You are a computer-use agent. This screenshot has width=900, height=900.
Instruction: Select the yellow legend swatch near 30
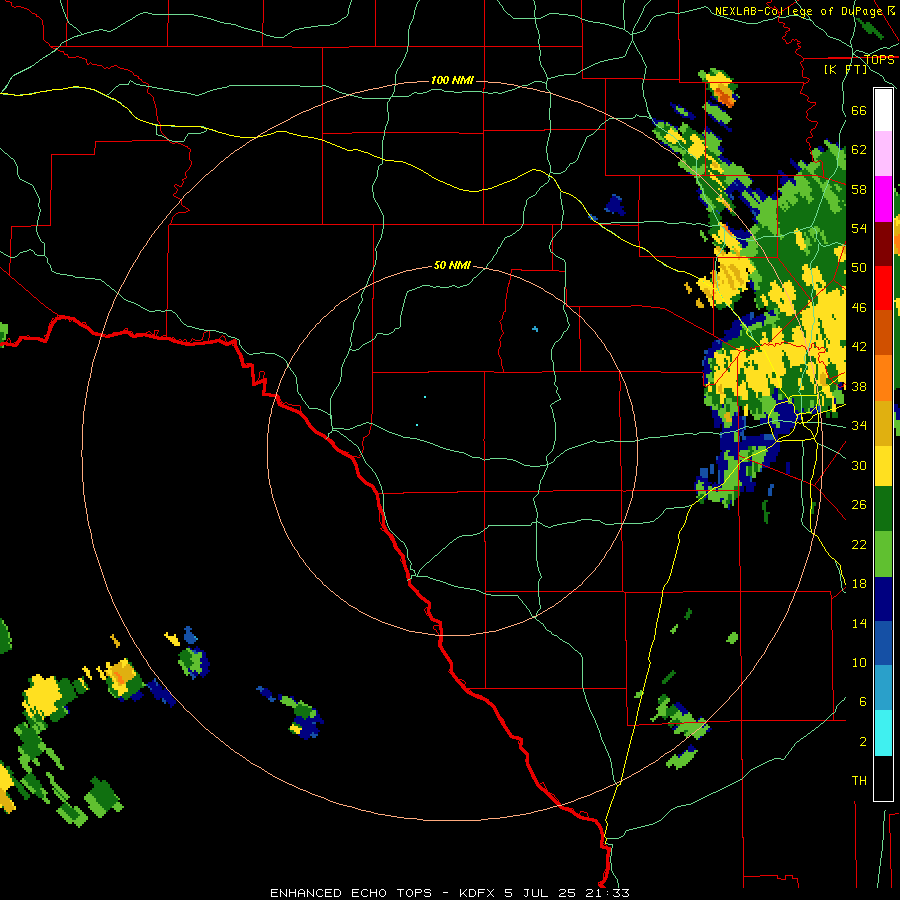[883, 465]
